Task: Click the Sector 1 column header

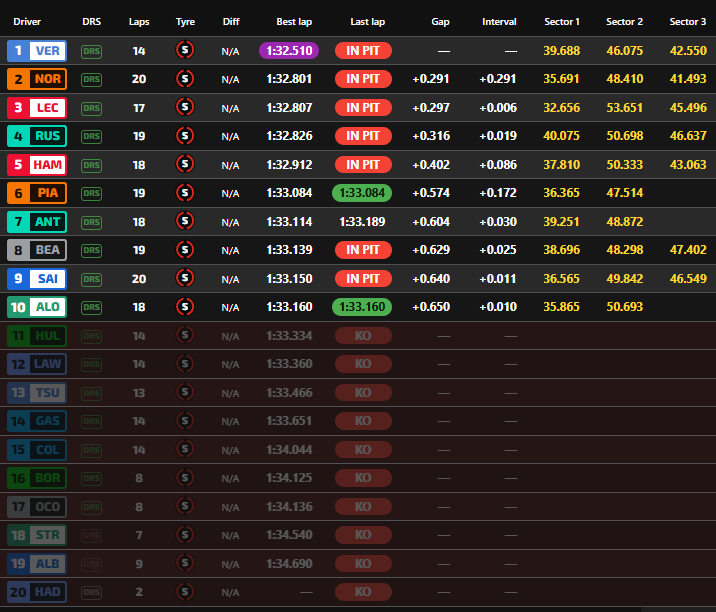Action: tap(561, 21)
